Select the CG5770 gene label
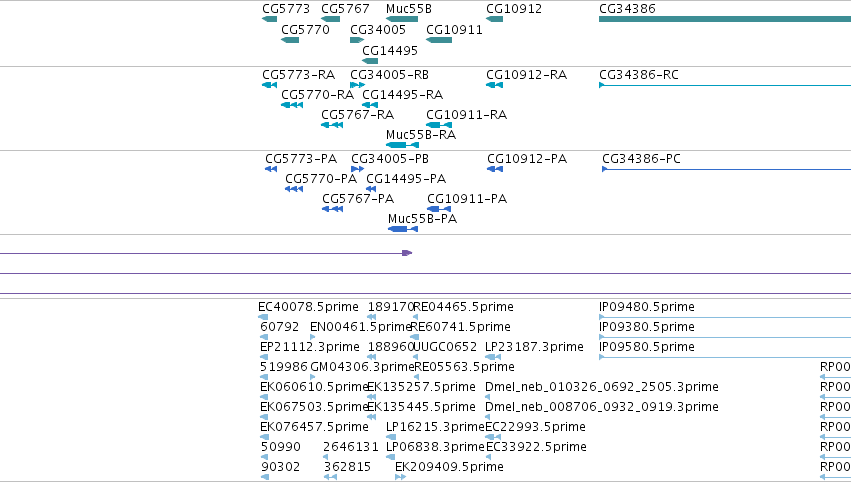Image resolution: width=851 pixels, height=482 pixels. [x=306, y=30]
